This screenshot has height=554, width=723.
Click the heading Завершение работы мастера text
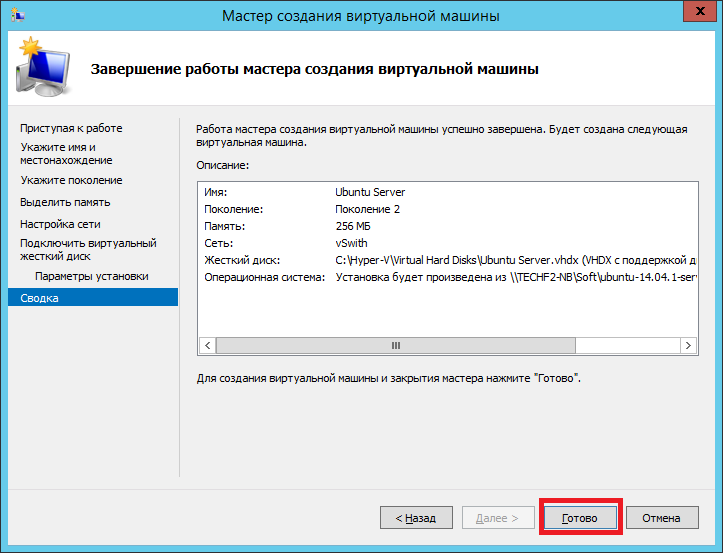[314, 69]
